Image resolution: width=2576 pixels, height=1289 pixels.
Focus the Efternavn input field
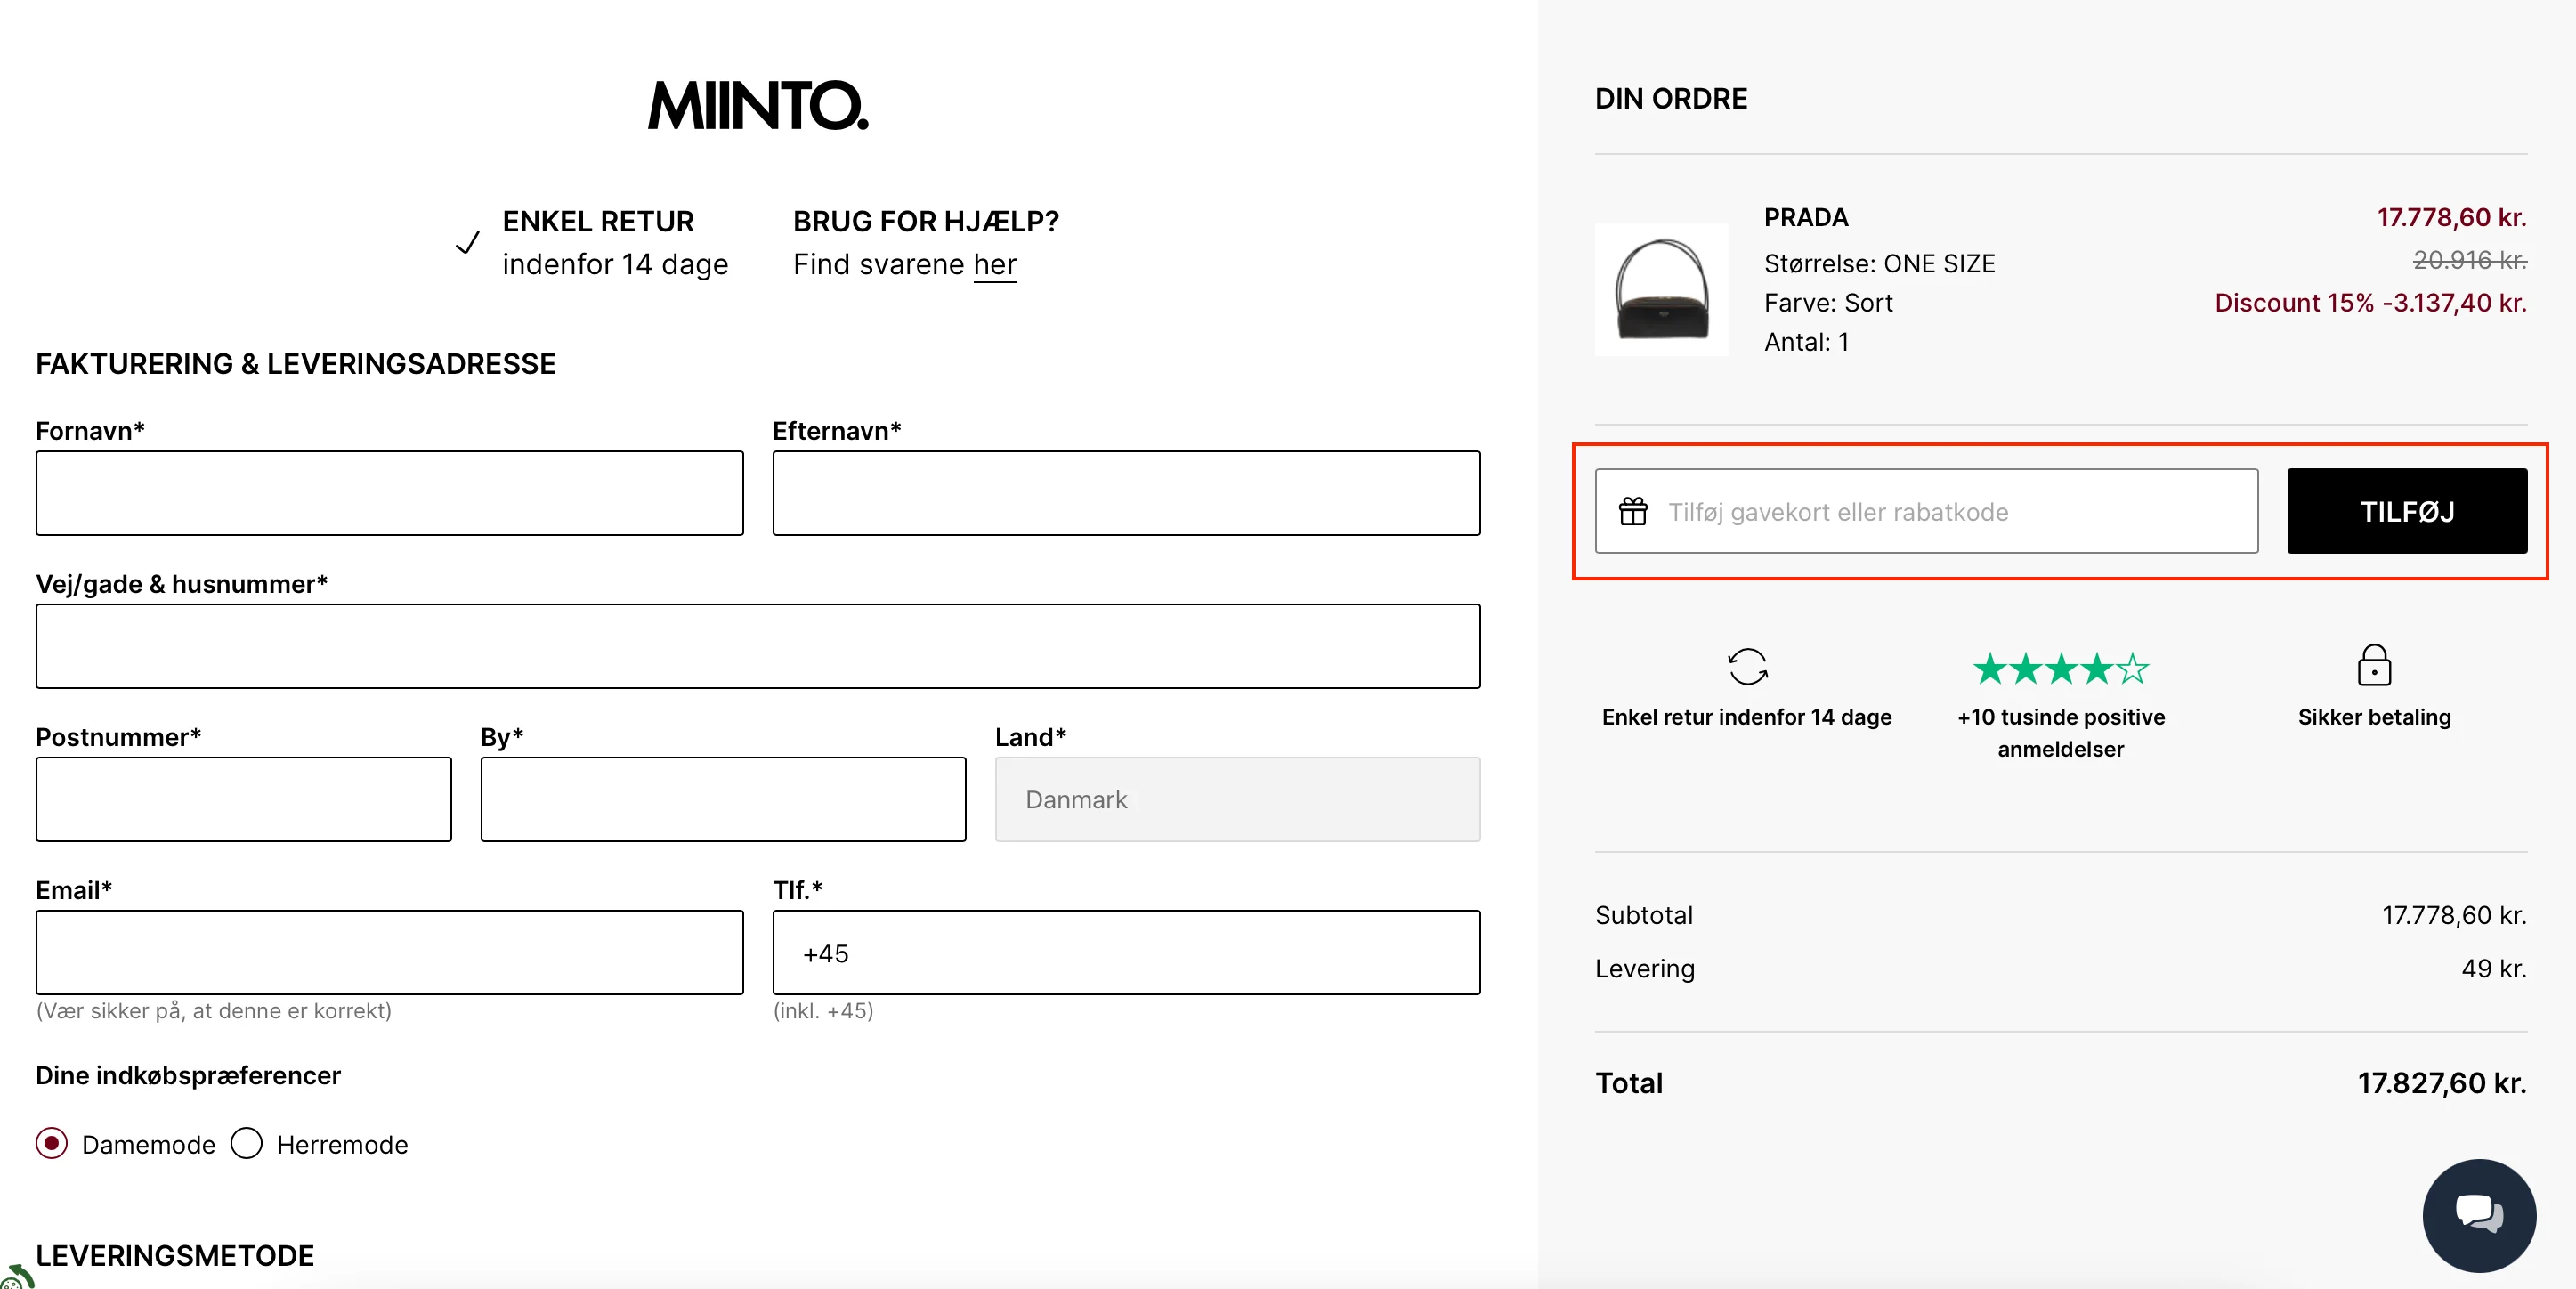1125,493
